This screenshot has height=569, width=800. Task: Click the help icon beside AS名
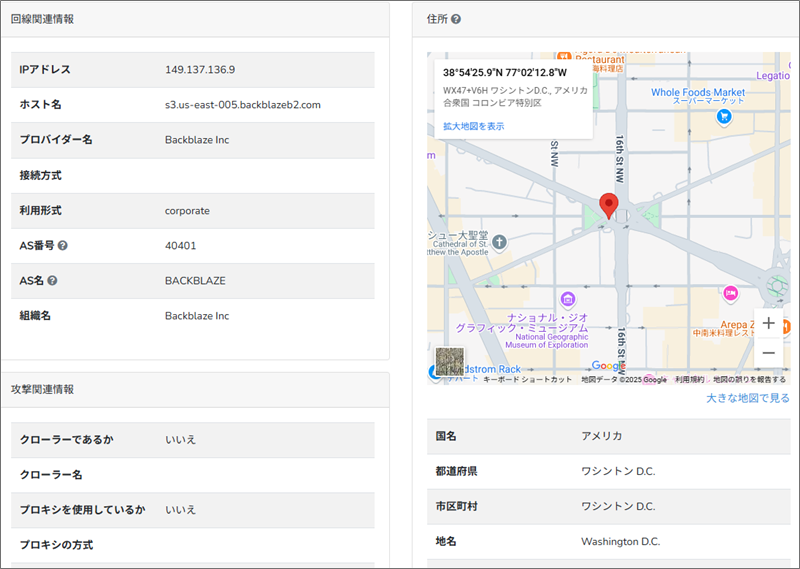52,281
